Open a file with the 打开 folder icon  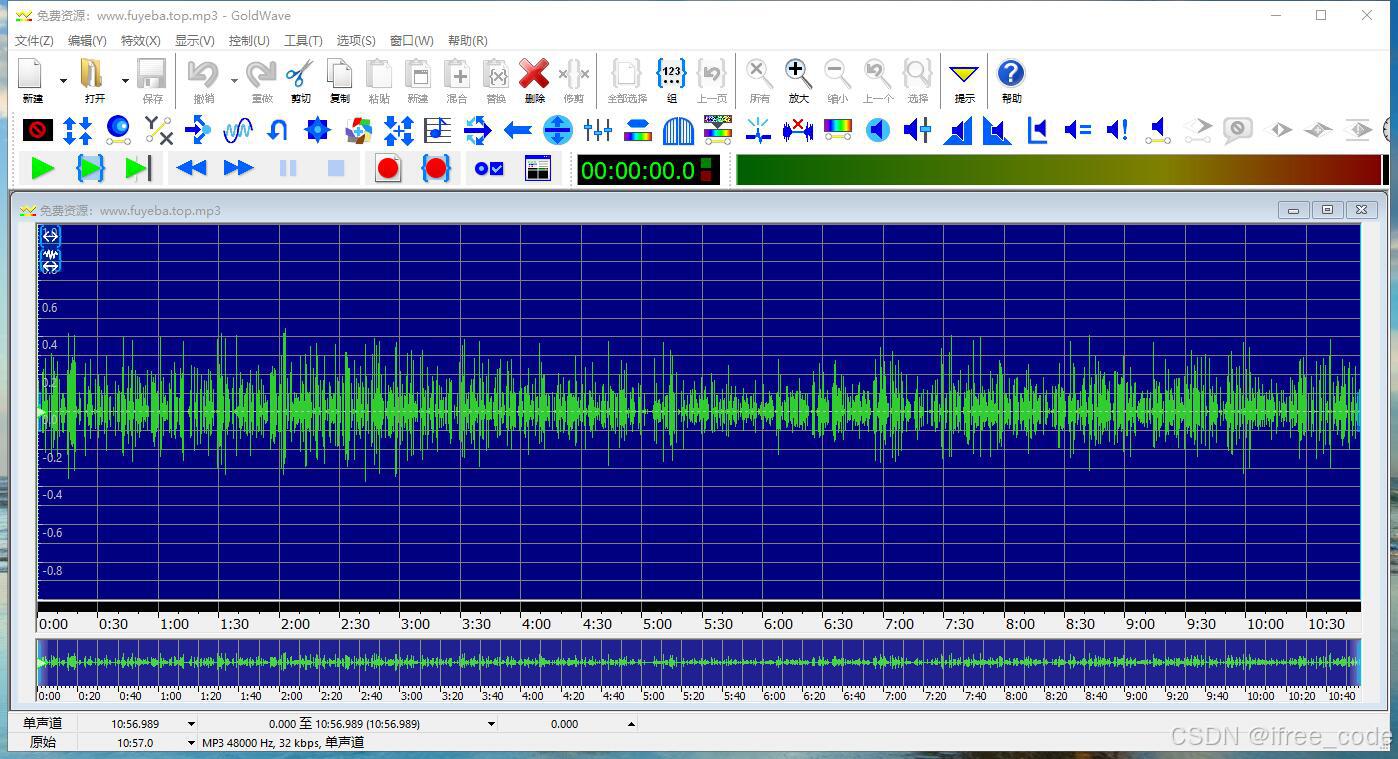[x=94, y=74]
